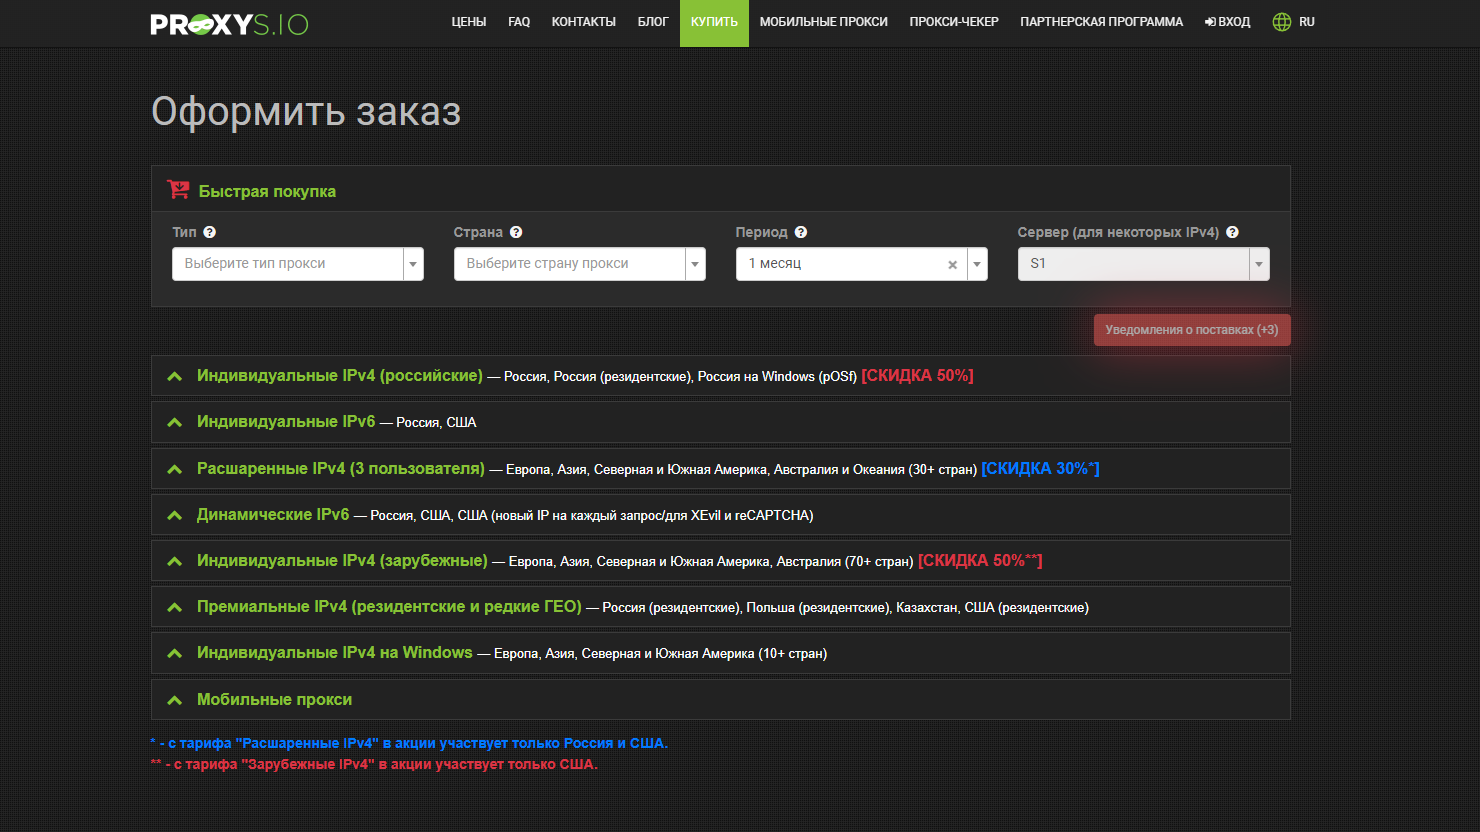Open Партнерская программа page
The image size is (1480, 832).
(1102, 22)
